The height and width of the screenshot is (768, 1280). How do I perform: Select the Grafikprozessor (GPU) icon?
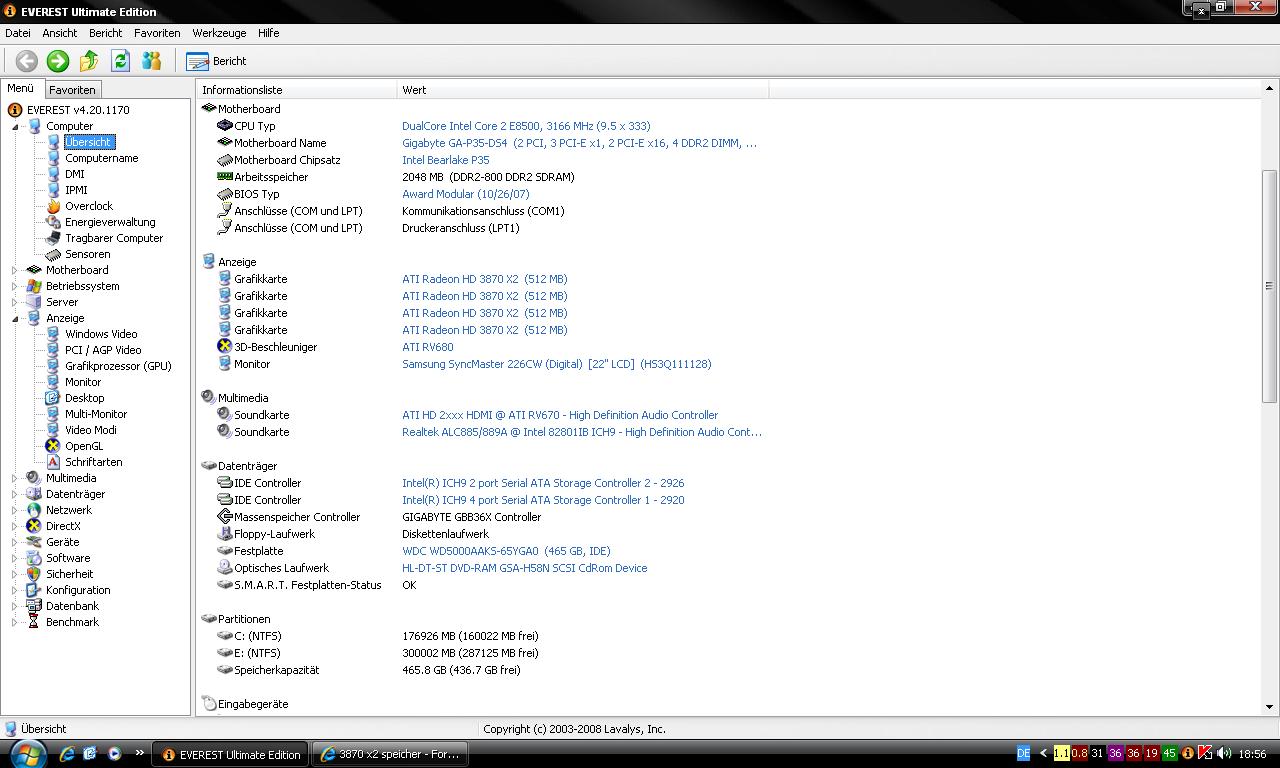[53, 366]
